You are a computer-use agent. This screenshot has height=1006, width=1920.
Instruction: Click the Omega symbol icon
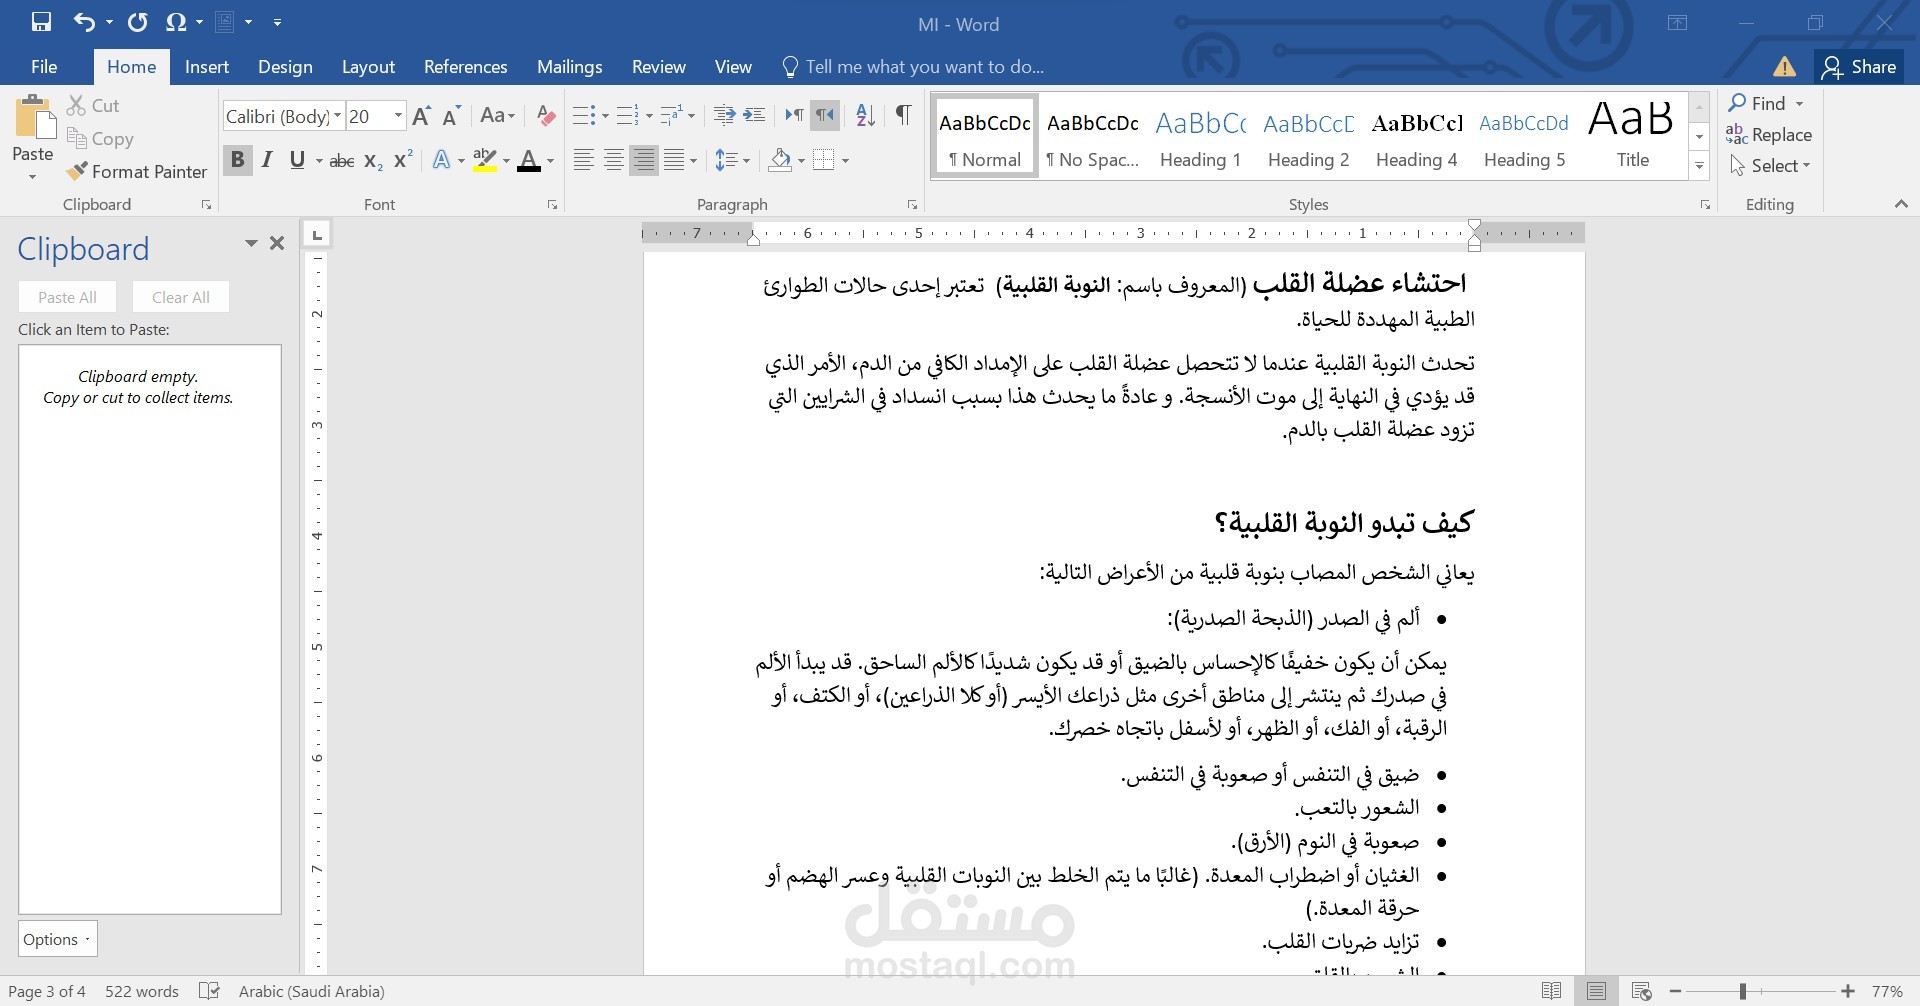click(x=176, y=22)
